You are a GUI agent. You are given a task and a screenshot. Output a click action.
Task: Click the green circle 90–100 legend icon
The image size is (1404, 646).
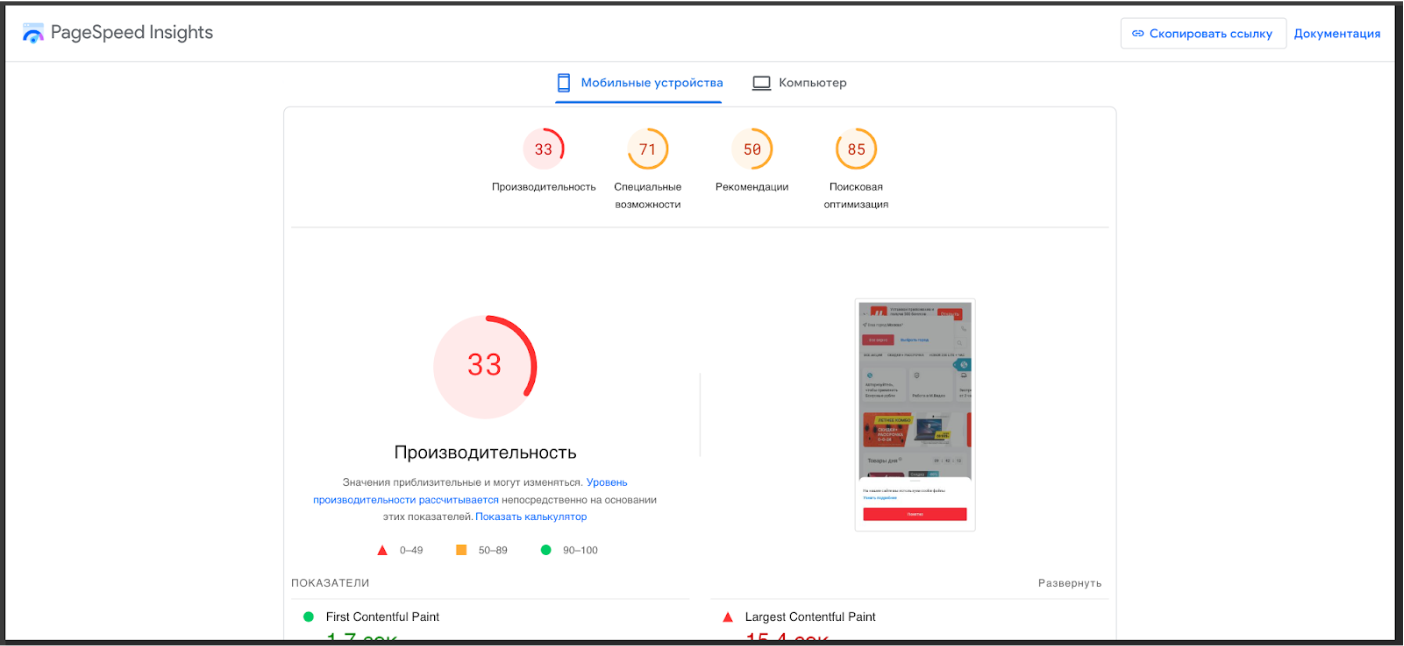click(x=546, y=550)
